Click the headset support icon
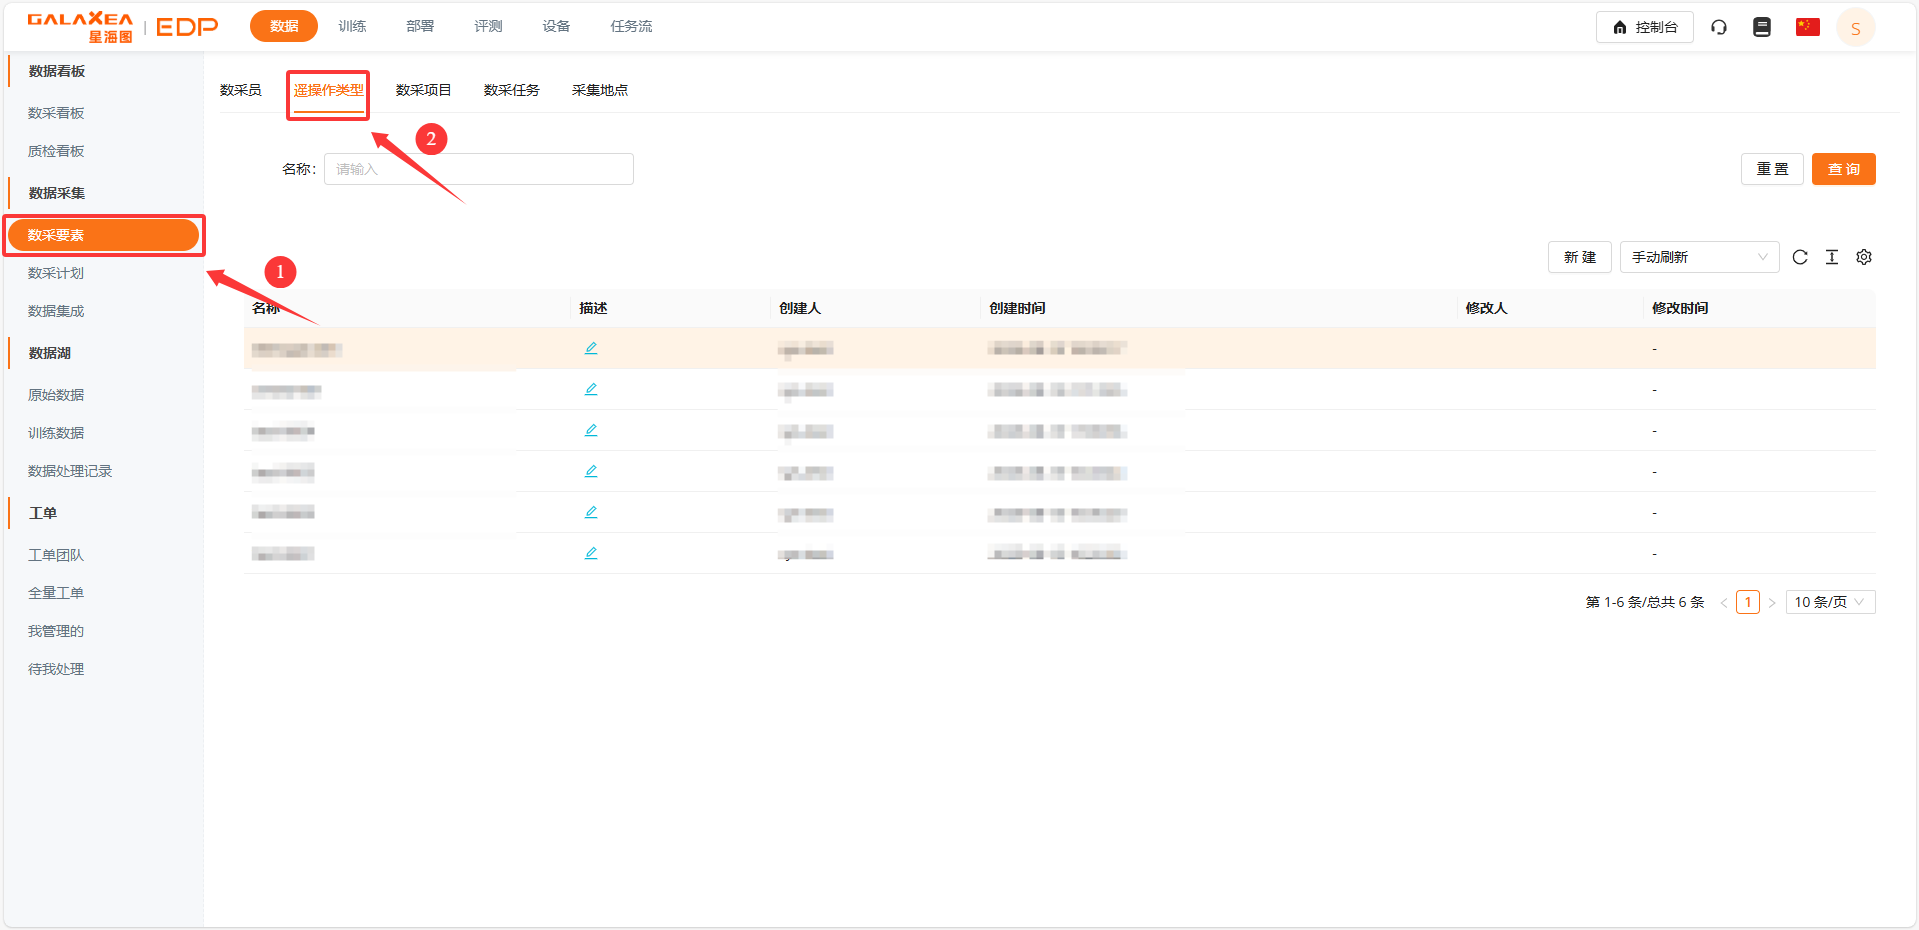Image resolution: width=1919 pixels, height=930 pixels. tap(1719, 27)
